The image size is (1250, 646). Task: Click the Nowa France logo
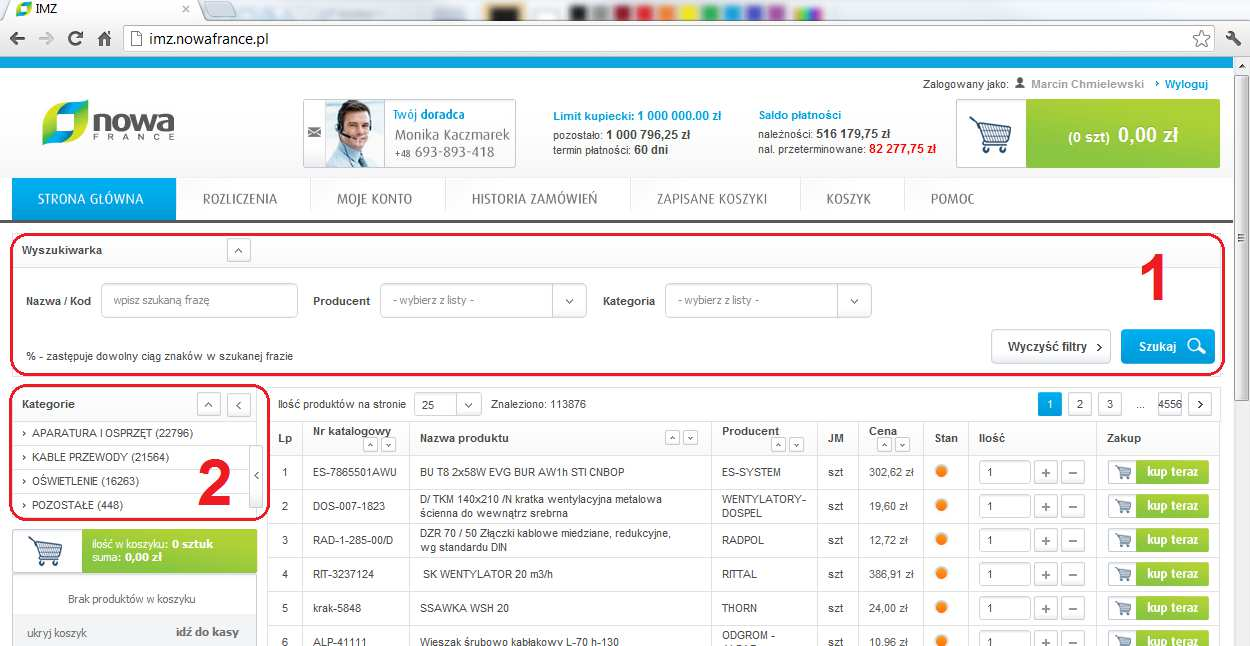point(108,123)
